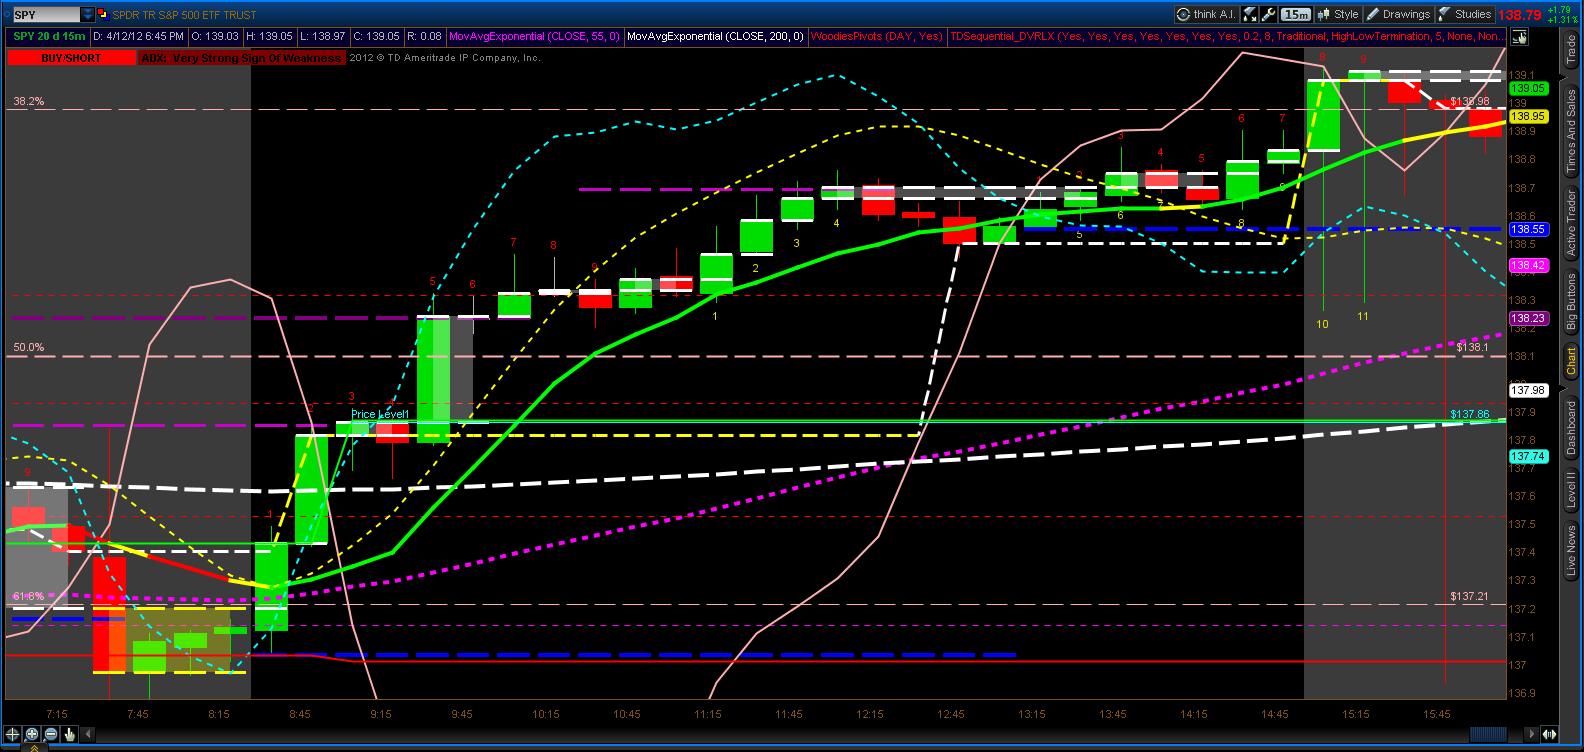
Task: Open chart settings wrench icon
Action: 1269,14
